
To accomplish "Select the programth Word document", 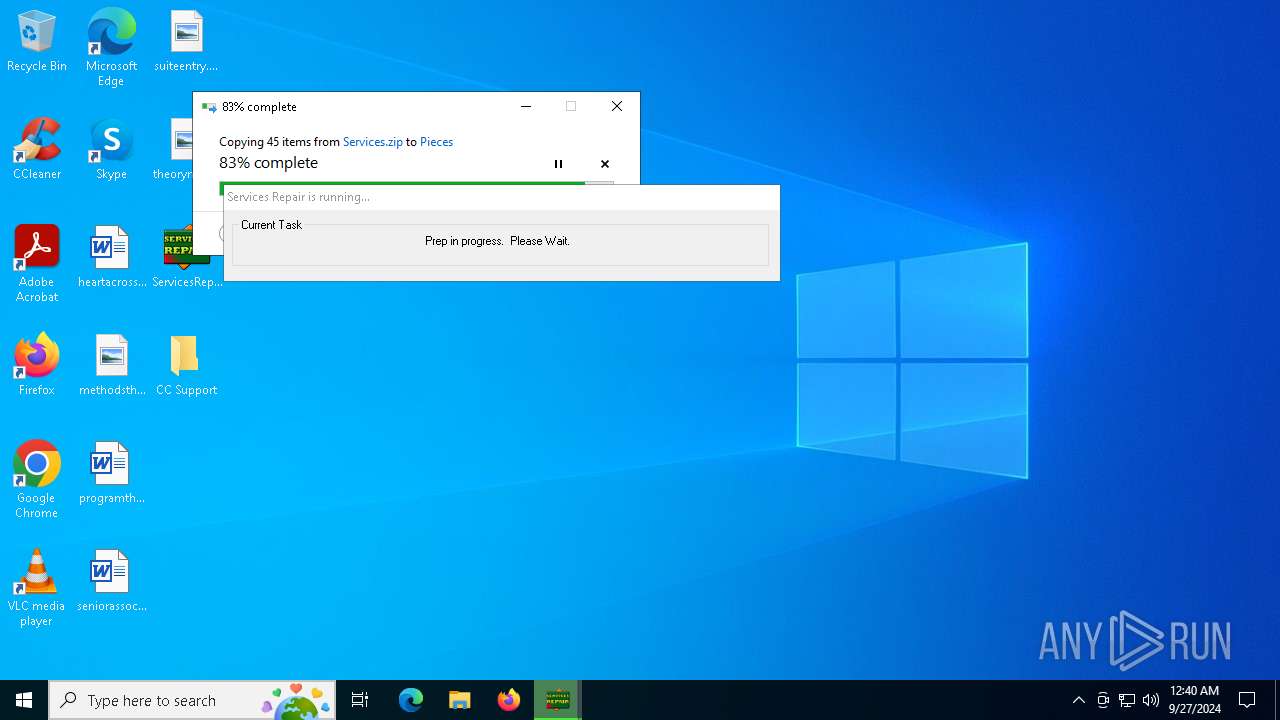I will (111, 474).
